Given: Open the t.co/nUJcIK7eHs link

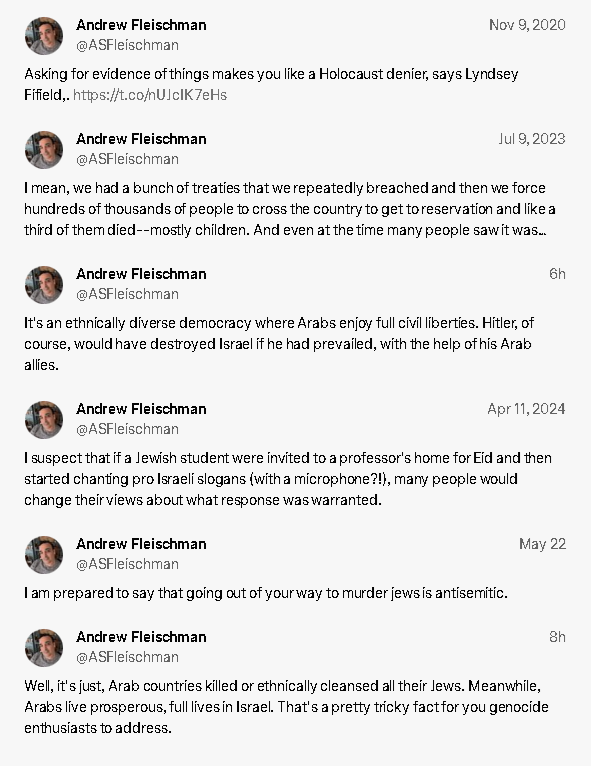Looking at the screenshot, I should click(x=150, y=95).
